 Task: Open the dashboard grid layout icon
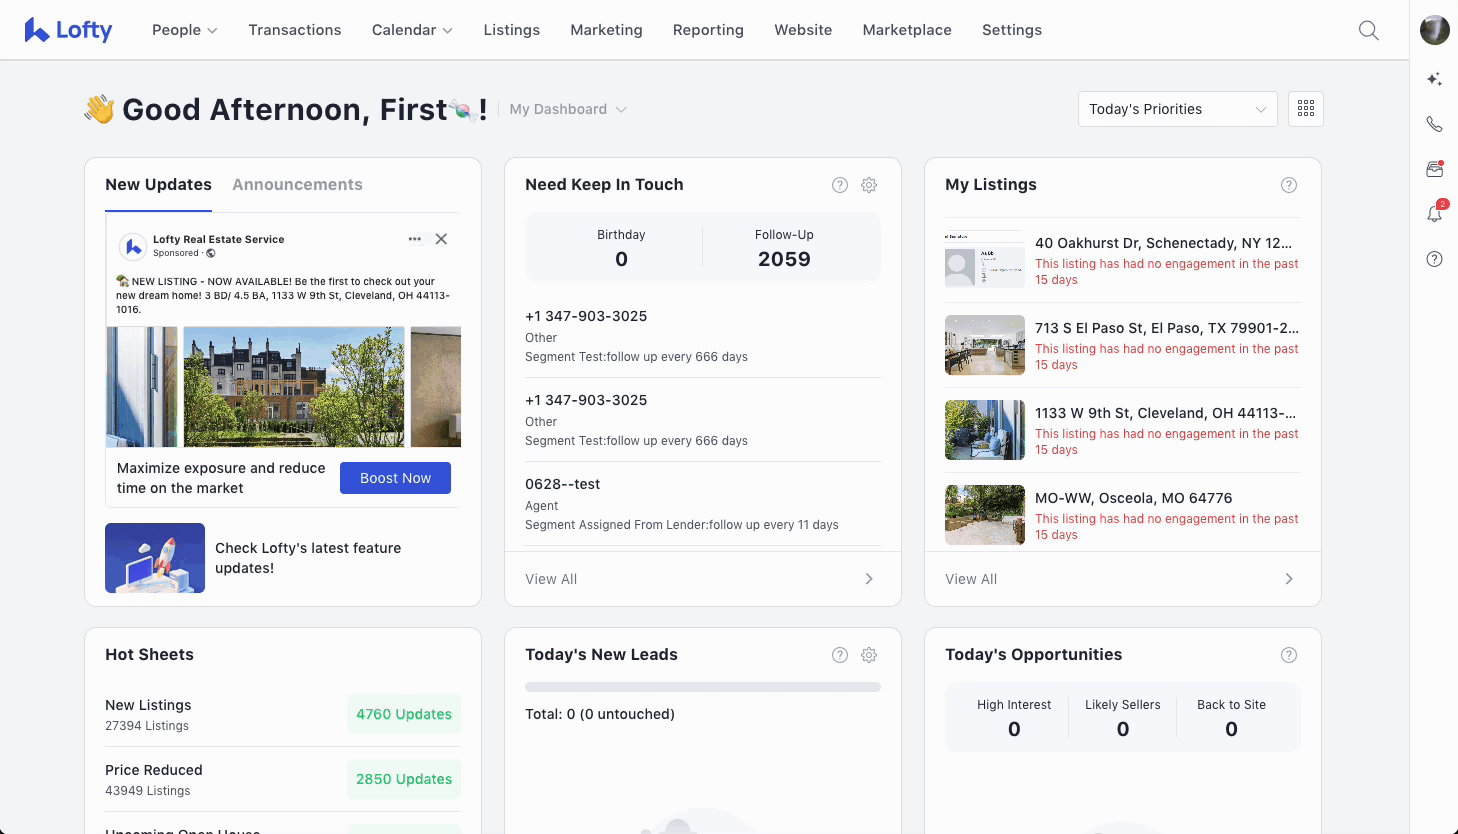tap(1305, 109)
